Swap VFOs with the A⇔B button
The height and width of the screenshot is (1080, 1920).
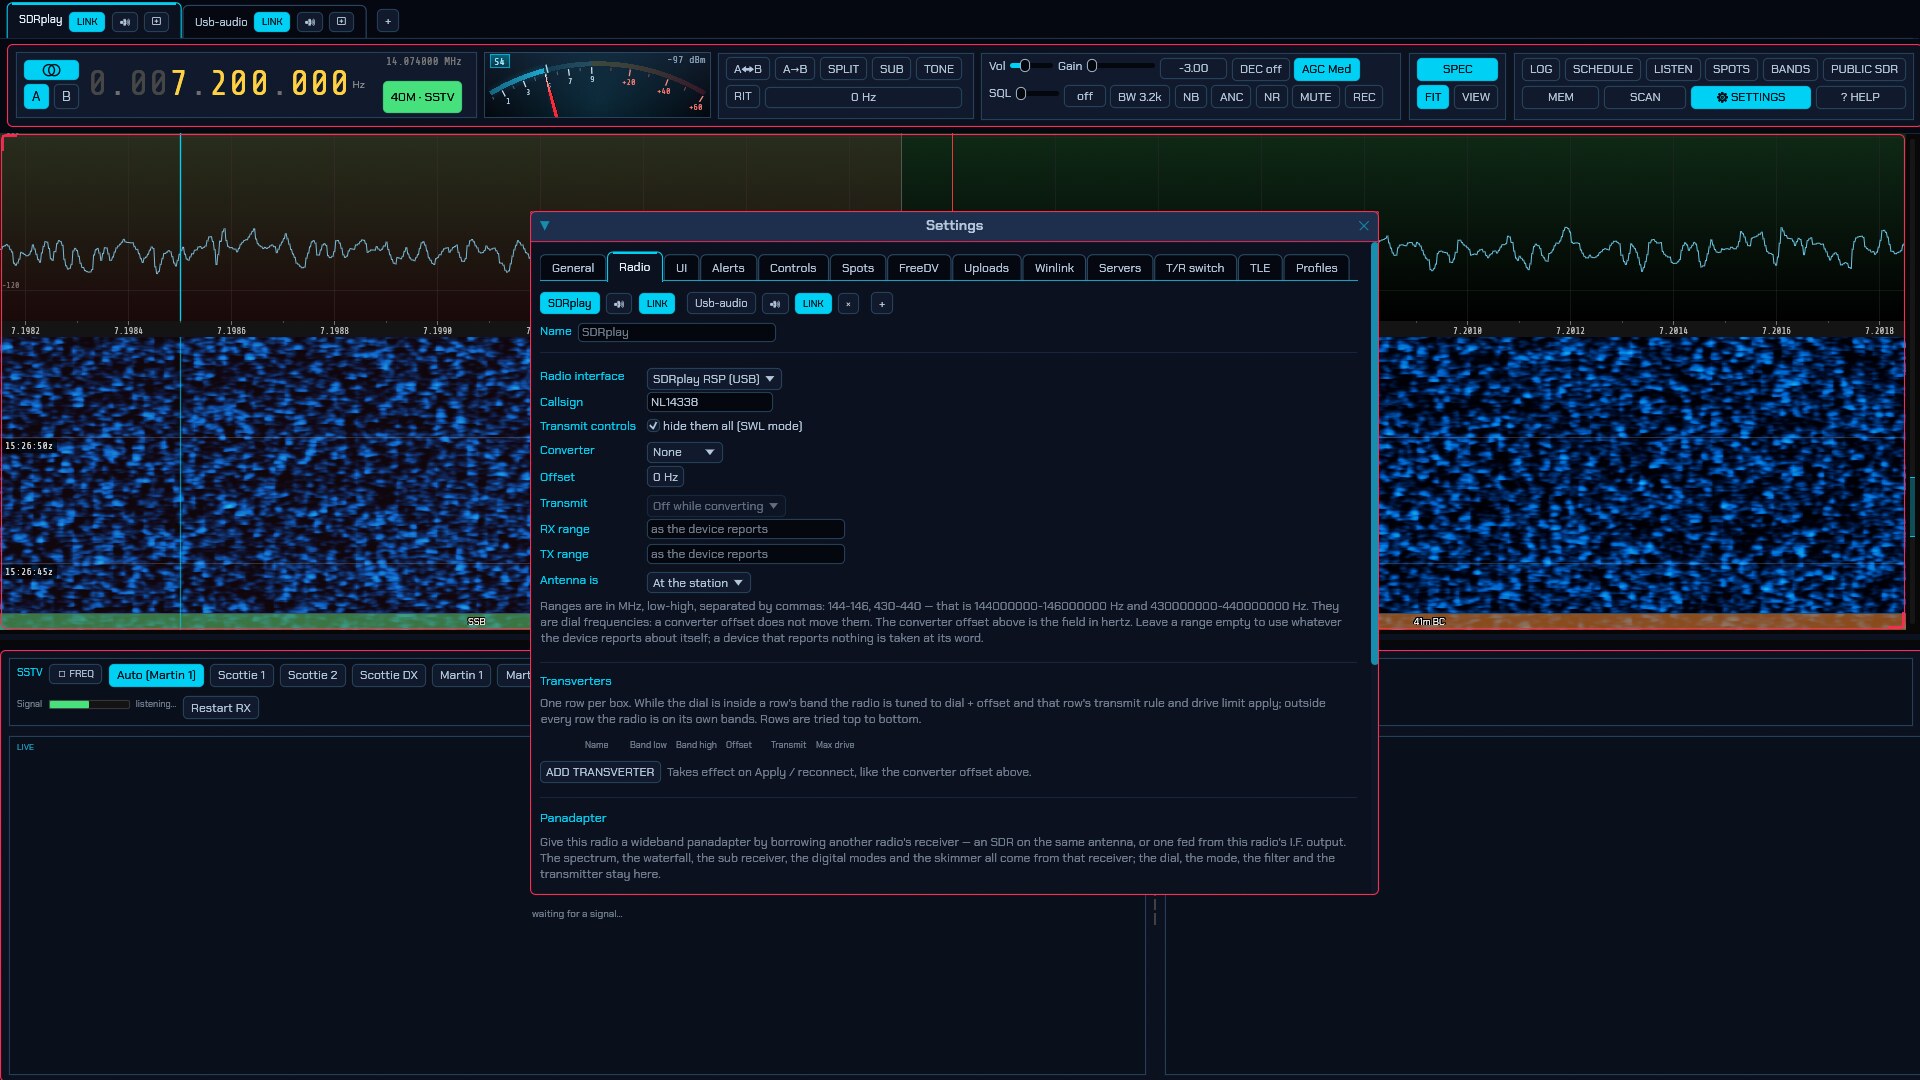[x=748, y=69]
